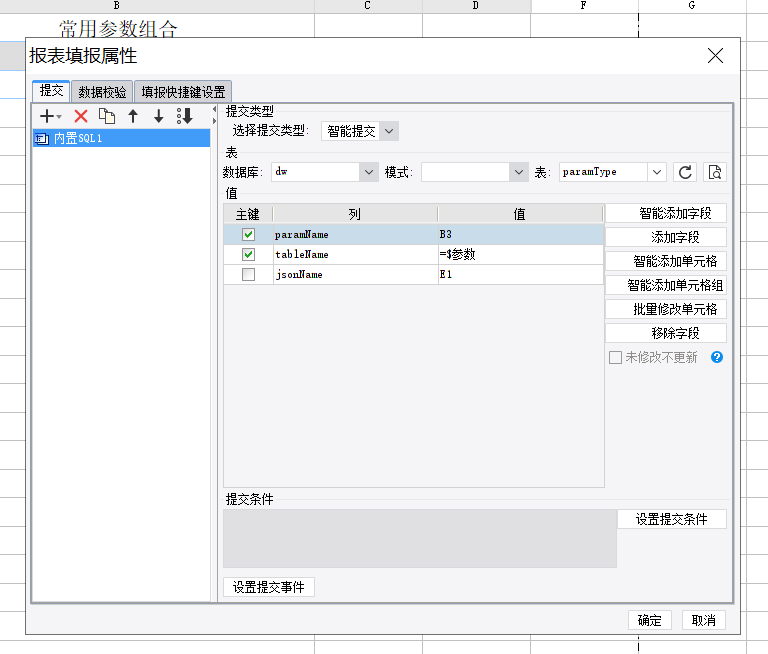
Task: Open the 表 paramType dropdown
Action: [x=613, y=172]
